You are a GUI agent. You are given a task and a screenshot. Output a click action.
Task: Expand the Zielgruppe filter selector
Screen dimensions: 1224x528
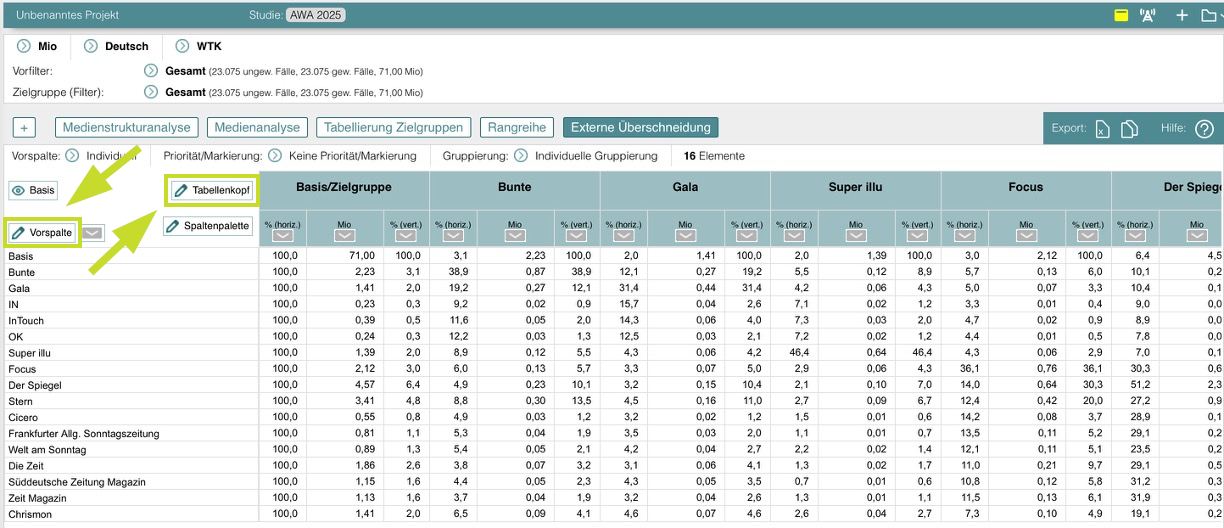point(151,92)
